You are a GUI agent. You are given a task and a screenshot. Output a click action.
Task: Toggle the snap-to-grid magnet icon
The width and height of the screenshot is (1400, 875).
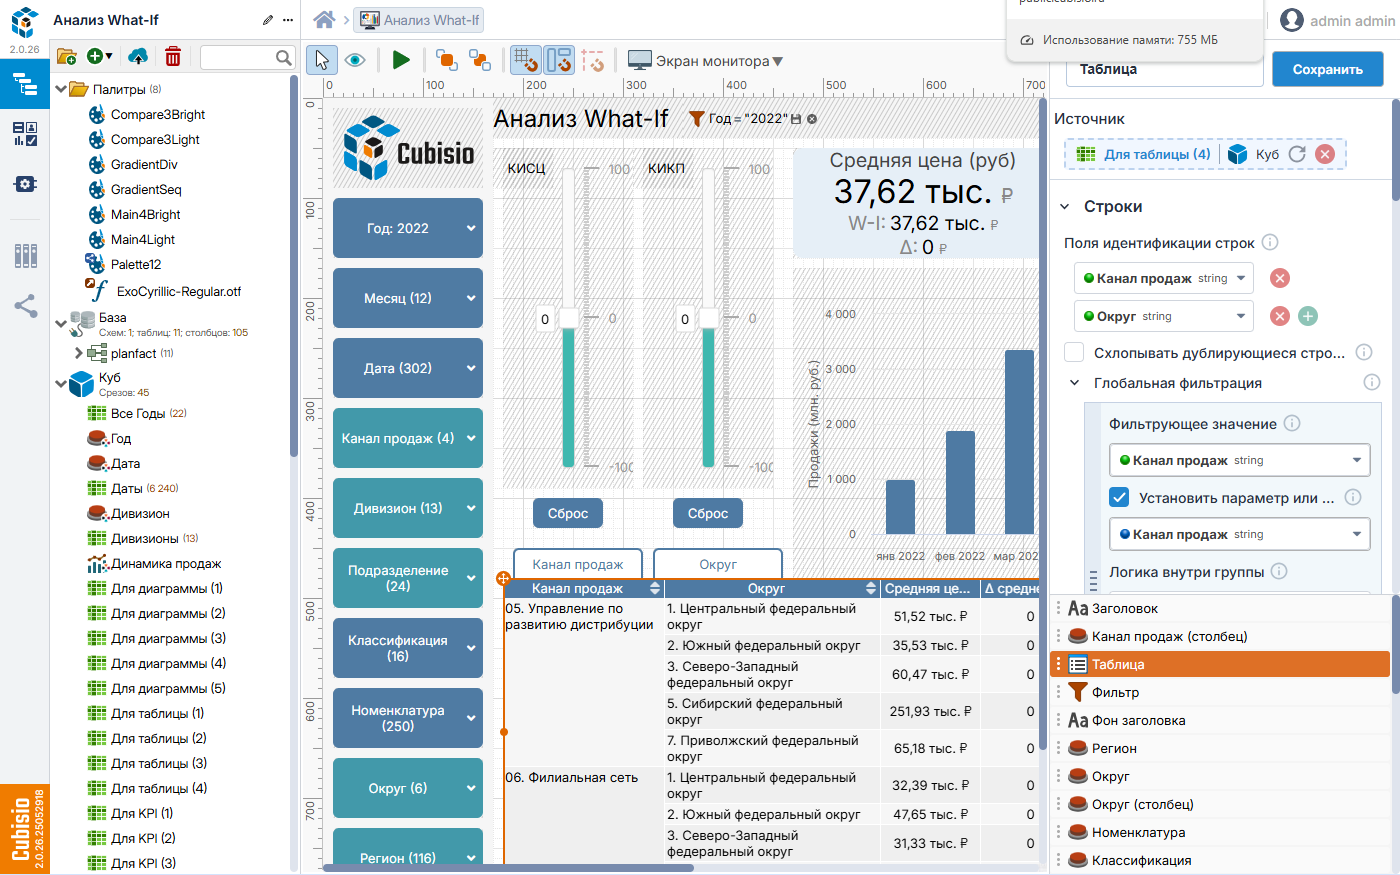[526, 61]
